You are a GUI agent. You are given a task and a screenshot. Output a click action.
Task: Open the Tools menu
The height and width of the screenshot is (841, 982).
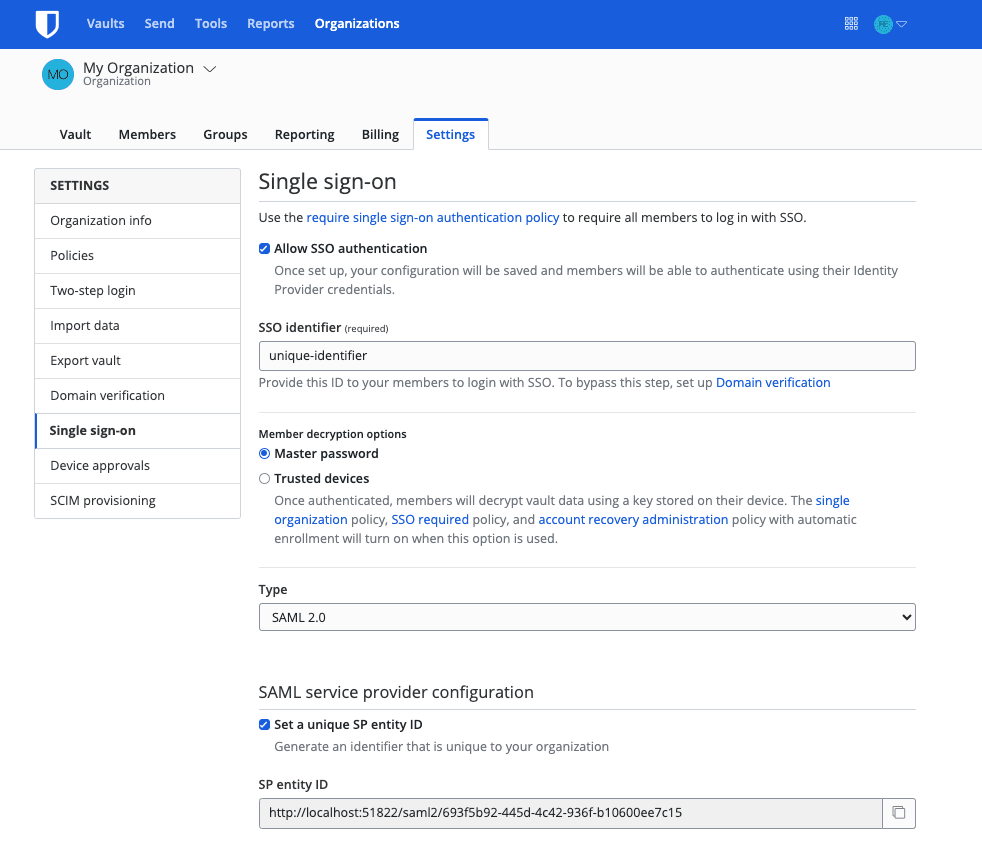click(210, 23)
